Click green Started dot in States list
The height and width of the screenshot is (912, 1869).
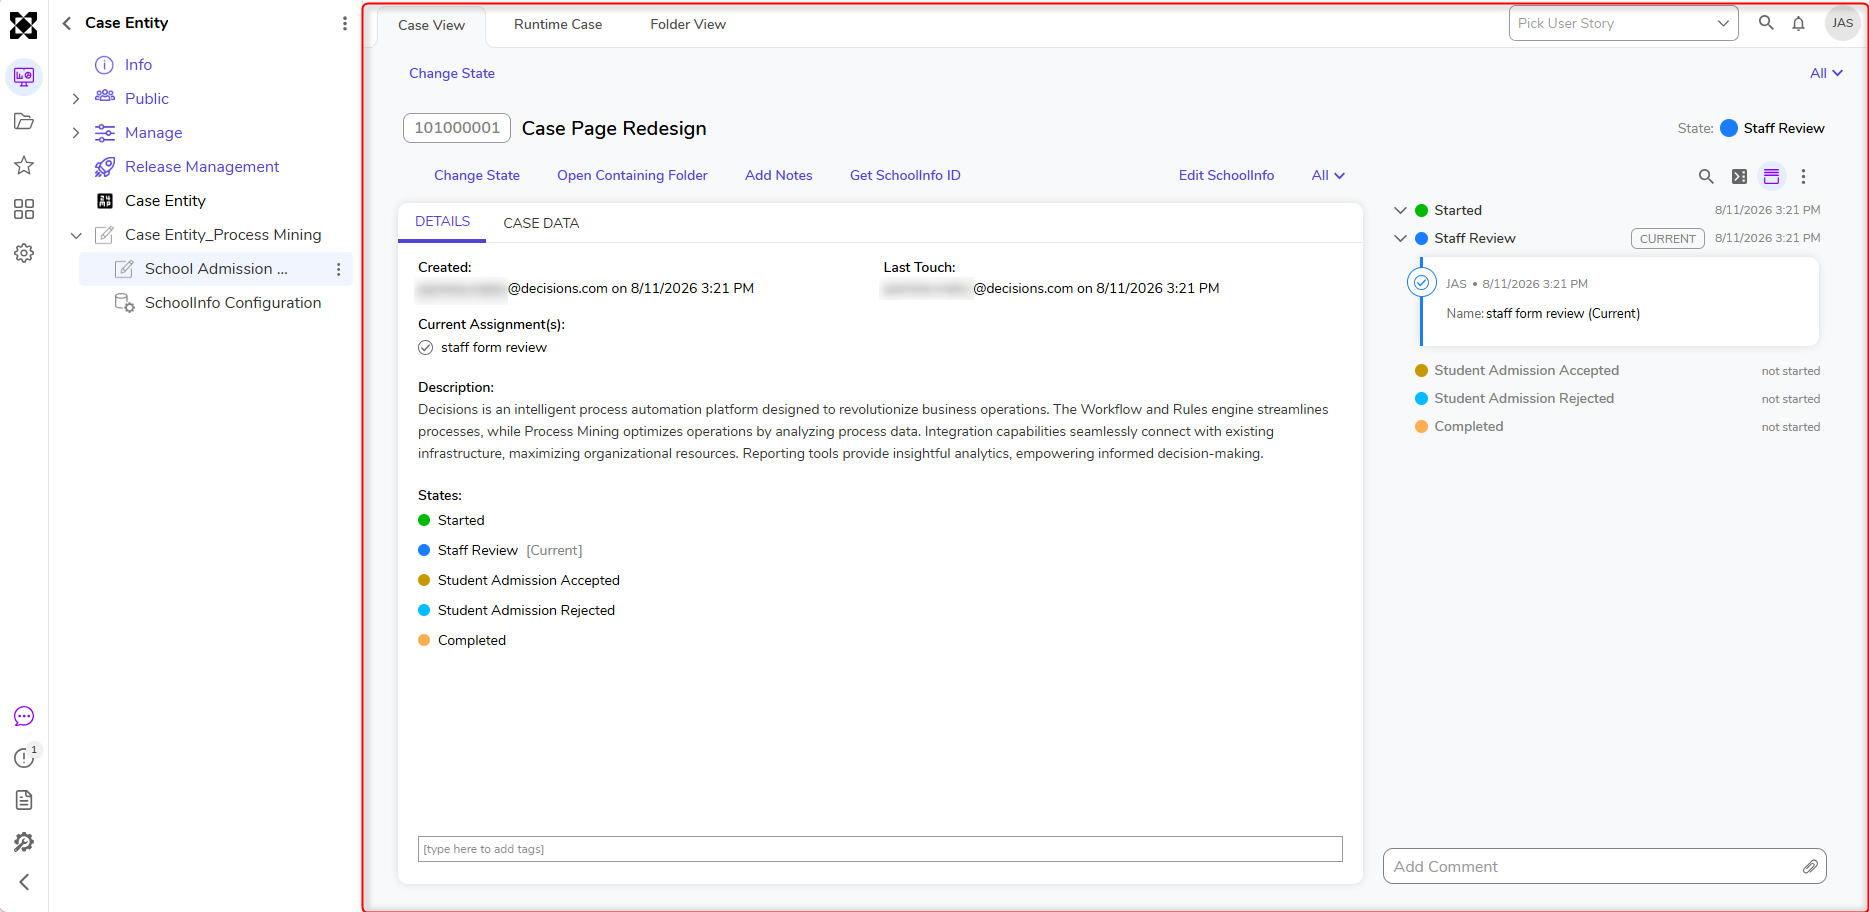pyautogui.click(x=424, y=520)
